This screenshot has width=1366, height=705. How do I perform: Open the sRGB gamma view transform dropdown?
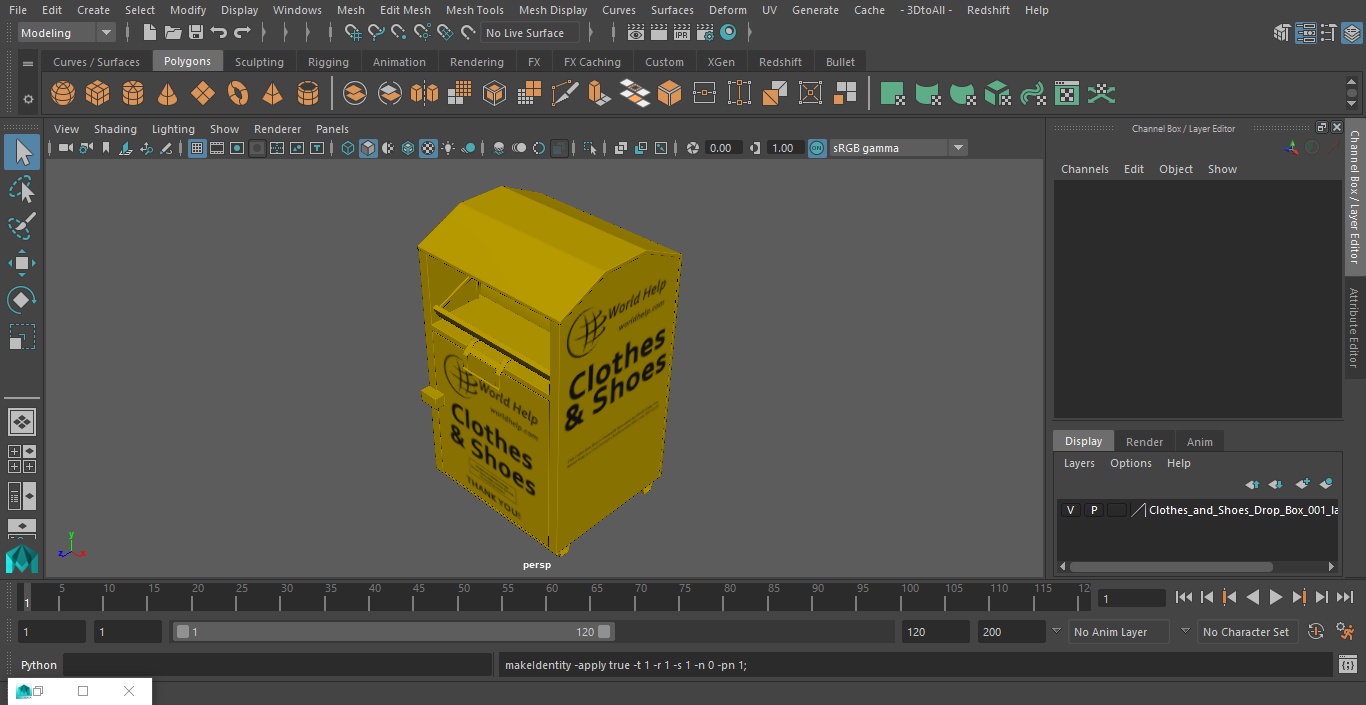click(x=897, y=148)
